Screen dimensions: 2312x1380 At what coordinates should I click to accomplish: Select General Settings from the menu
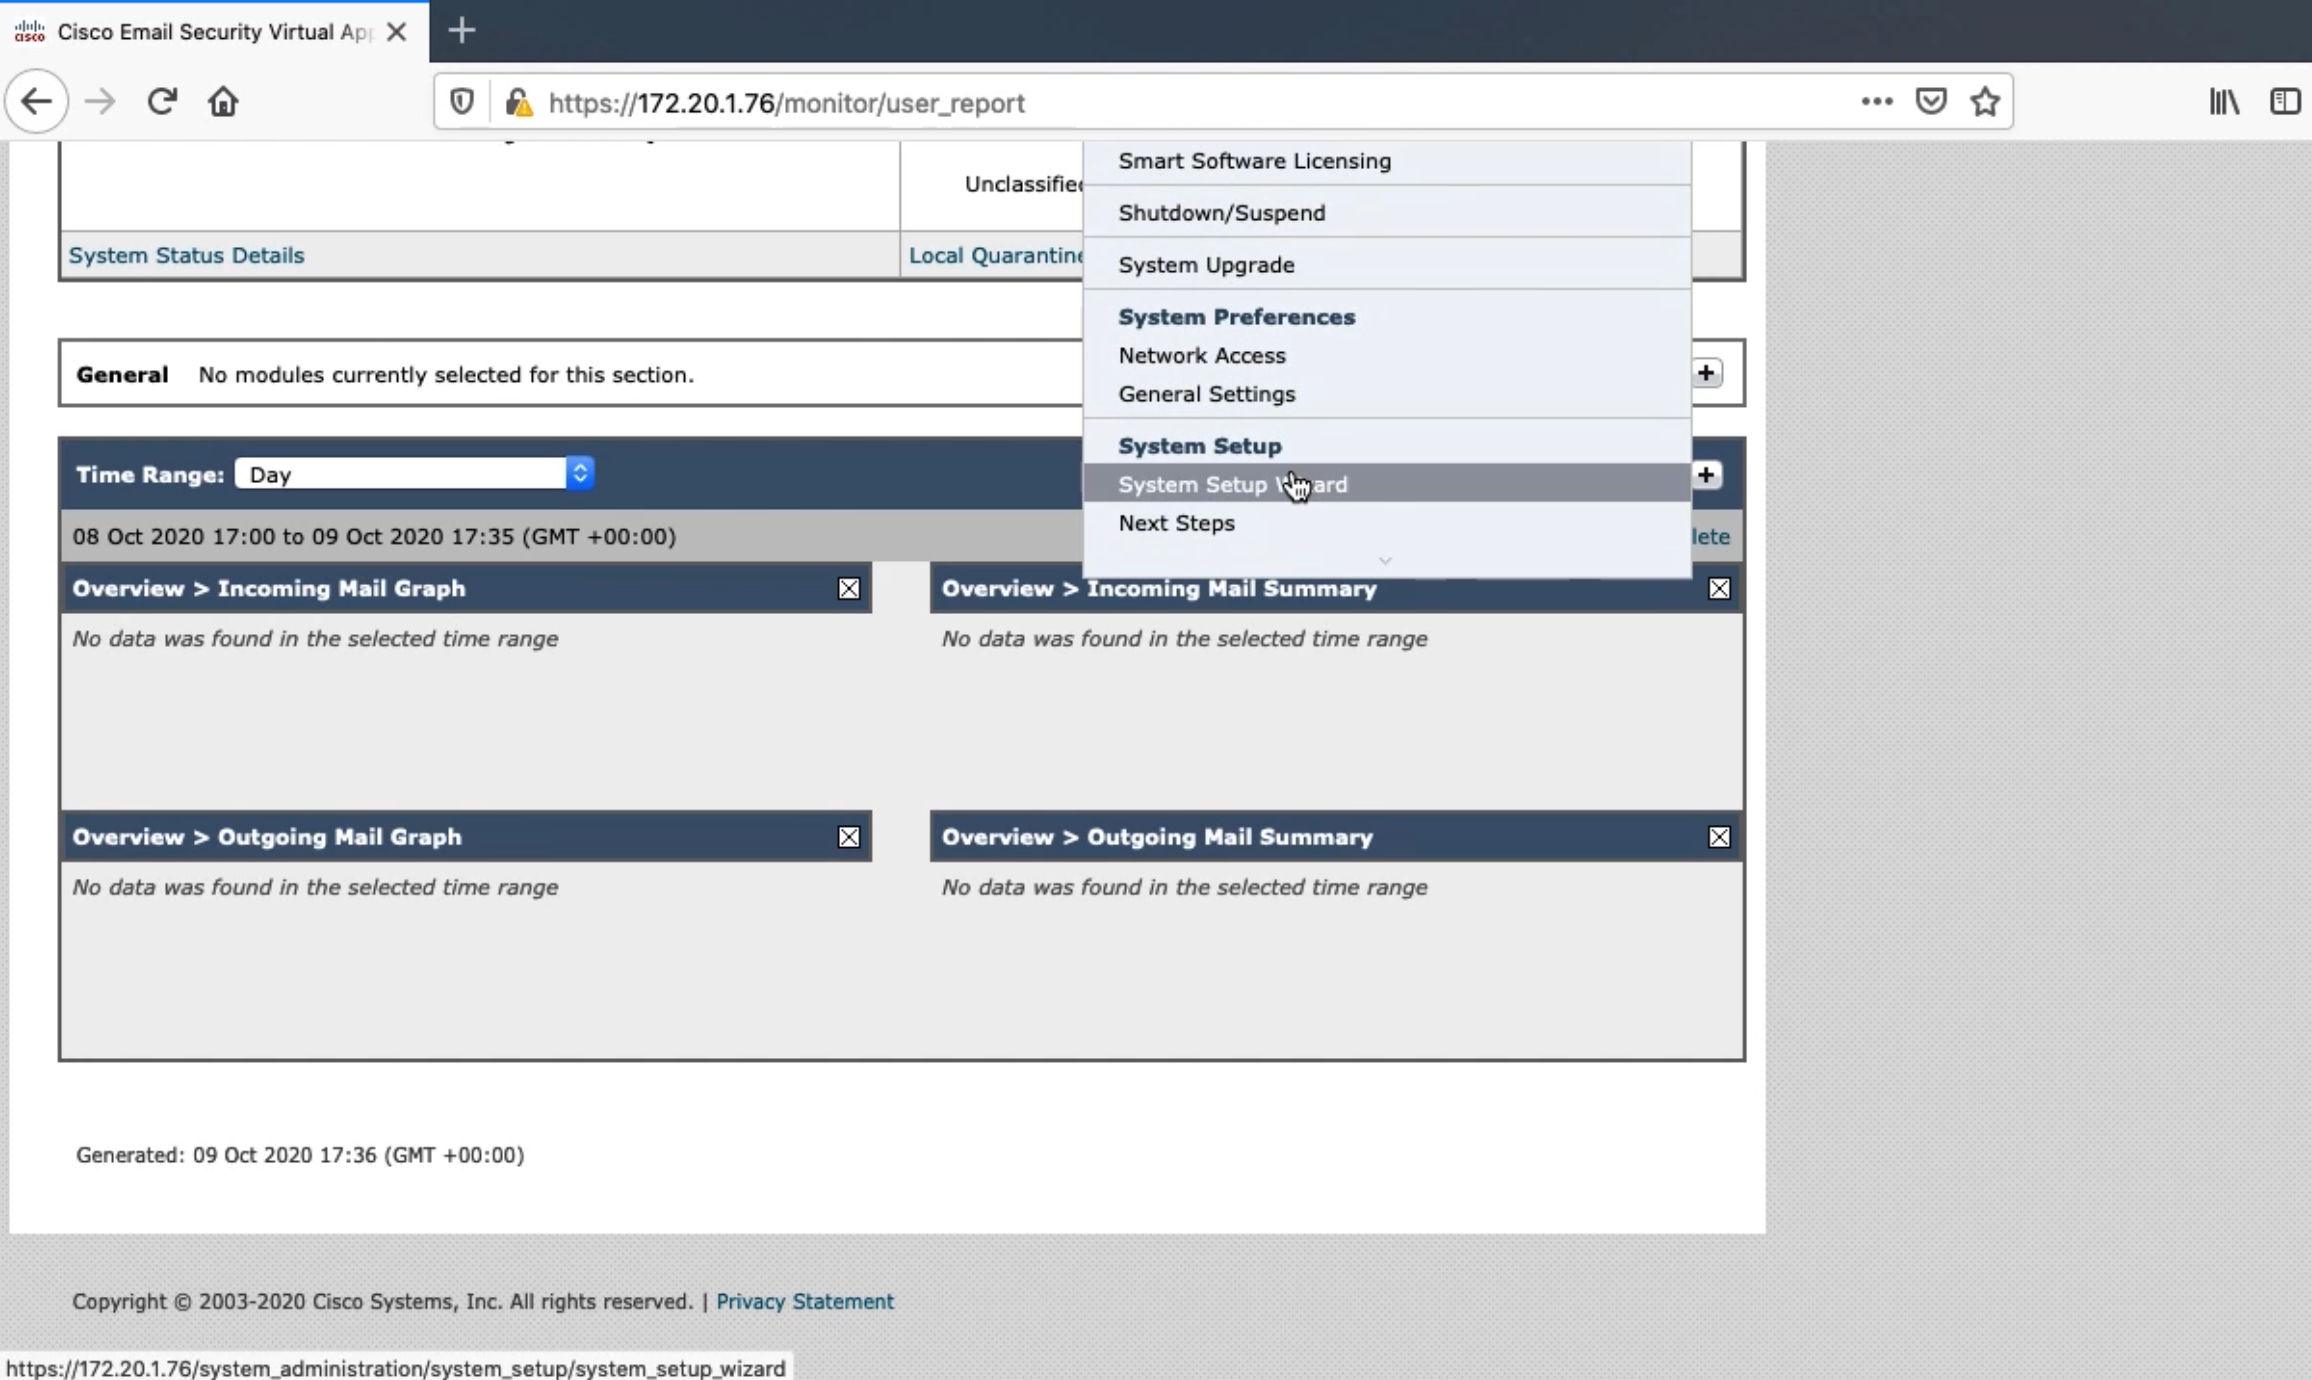[1386, 394]
